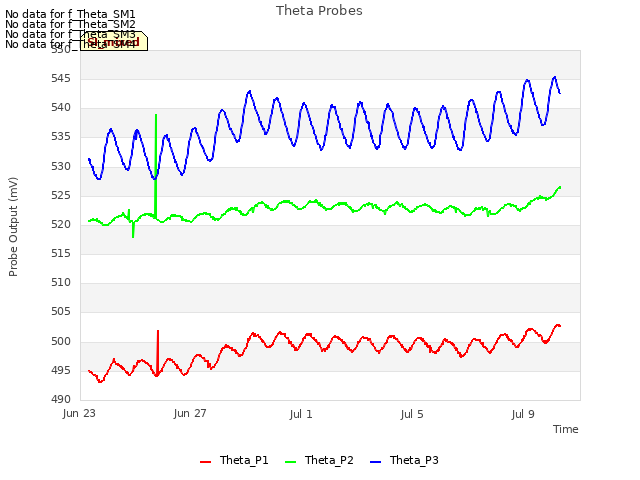Click the 'Jun 23' x-axis label

point(79,413)
